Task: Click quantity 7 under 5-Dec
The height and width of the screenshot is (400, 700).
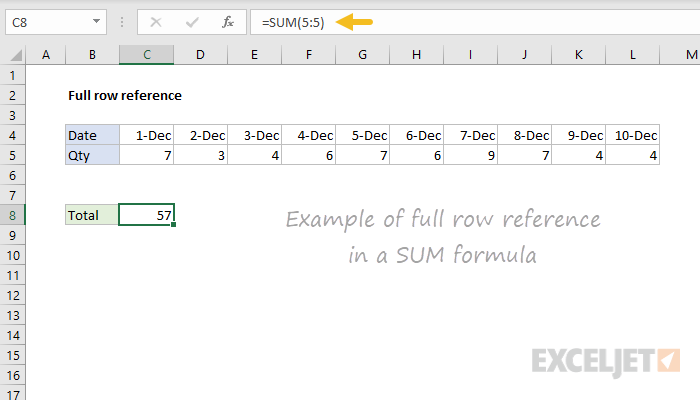Action: (x=362, y=155)
